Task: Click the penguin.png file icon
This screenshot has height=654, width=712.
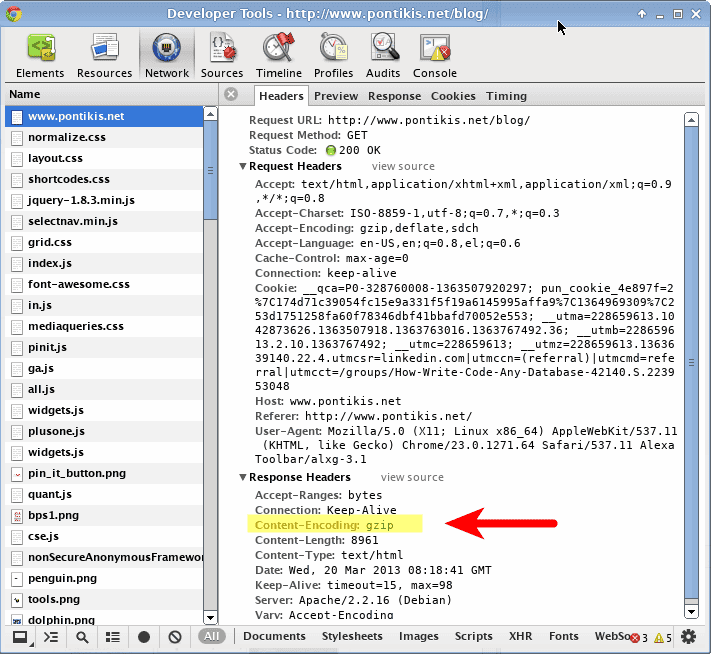Action: [17, 579]
